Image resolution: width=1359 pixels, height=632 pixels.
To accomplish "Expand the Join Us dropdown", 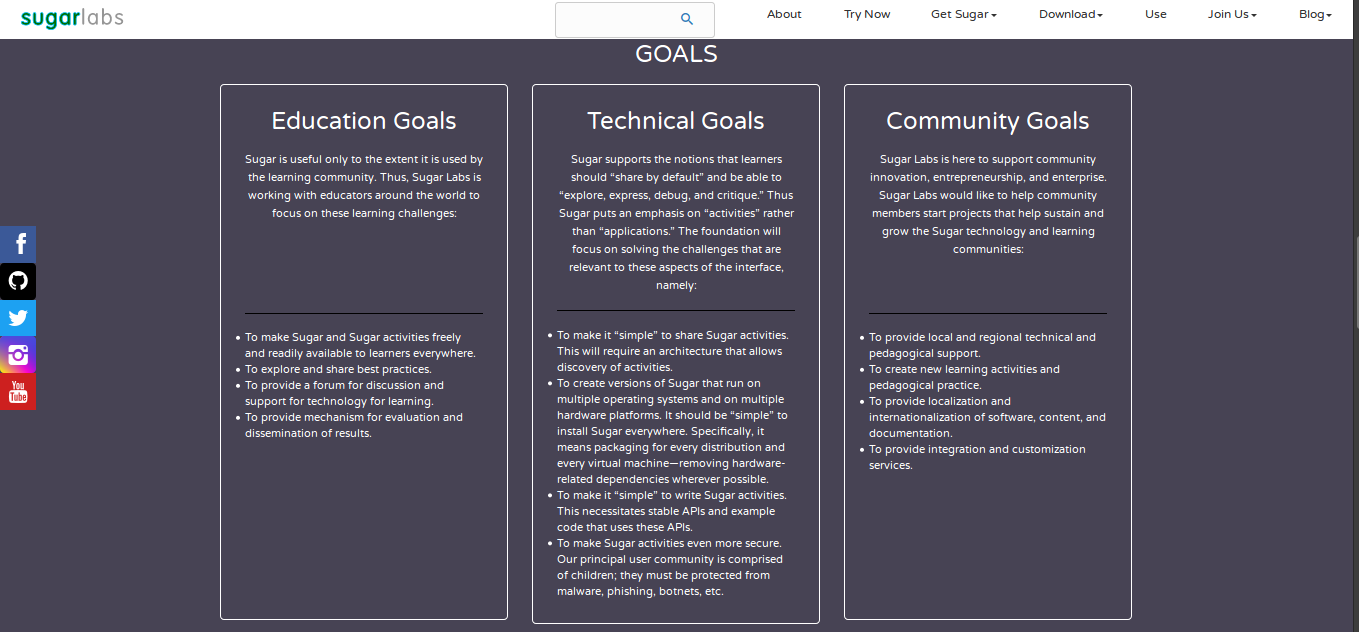I will point(1231,14).
